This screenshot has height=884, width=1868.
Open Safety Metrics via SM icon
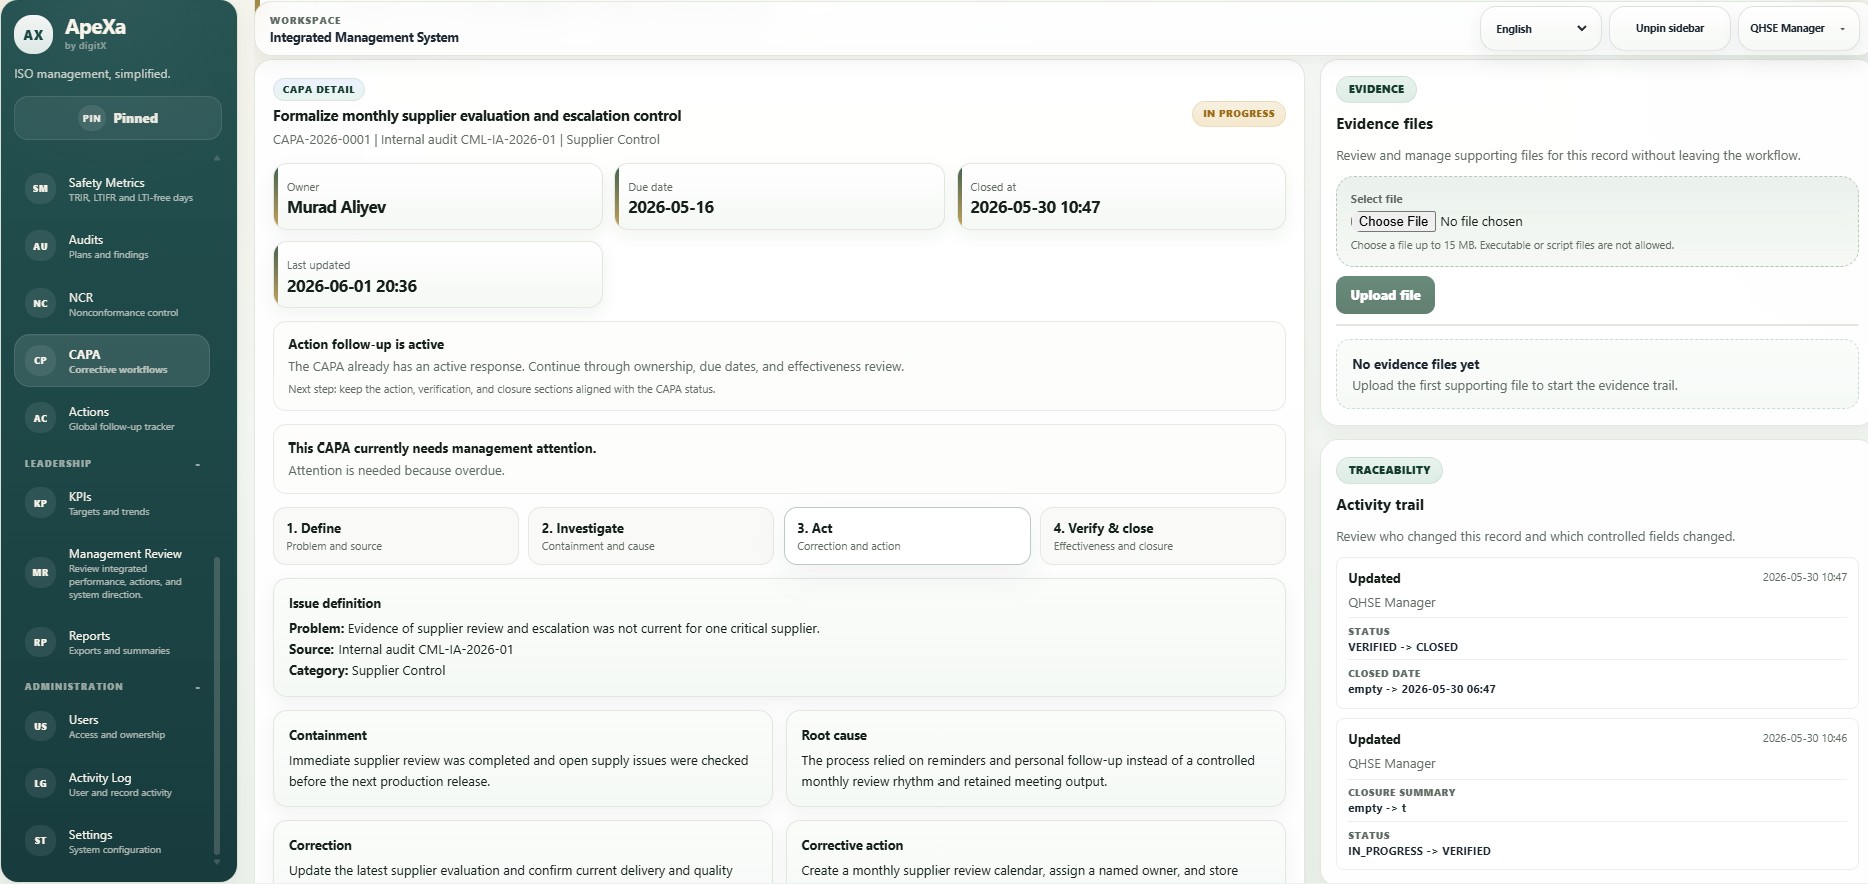[40, 189]
